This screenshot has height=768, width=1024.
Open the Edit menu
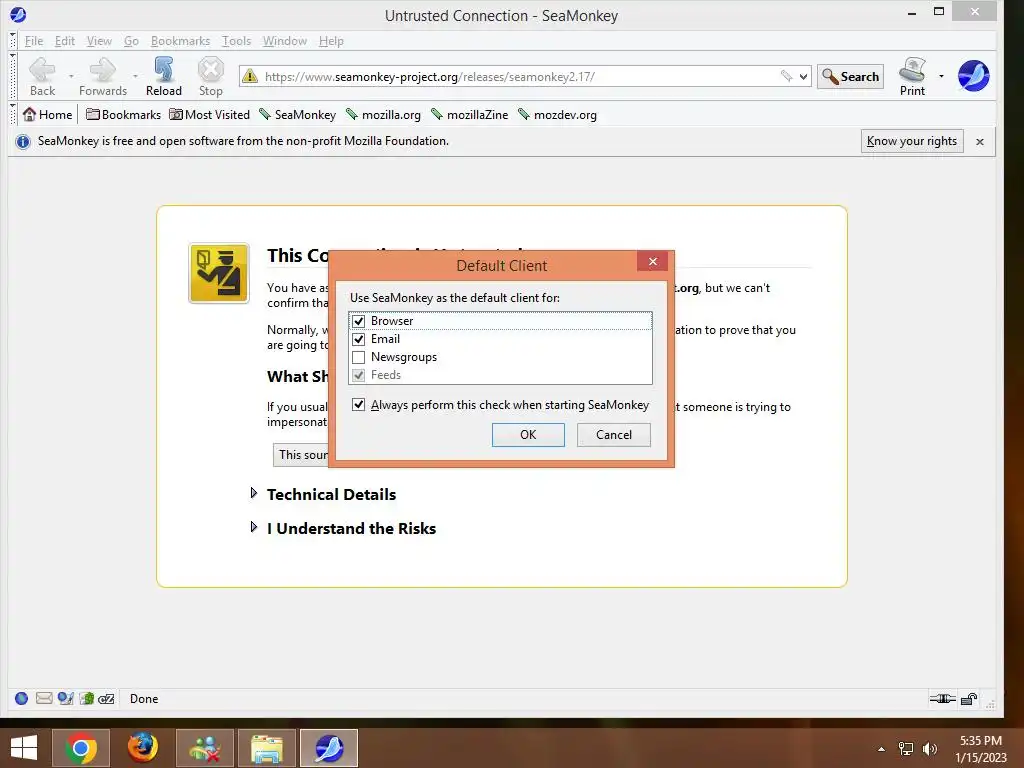[x=65, y=41]
